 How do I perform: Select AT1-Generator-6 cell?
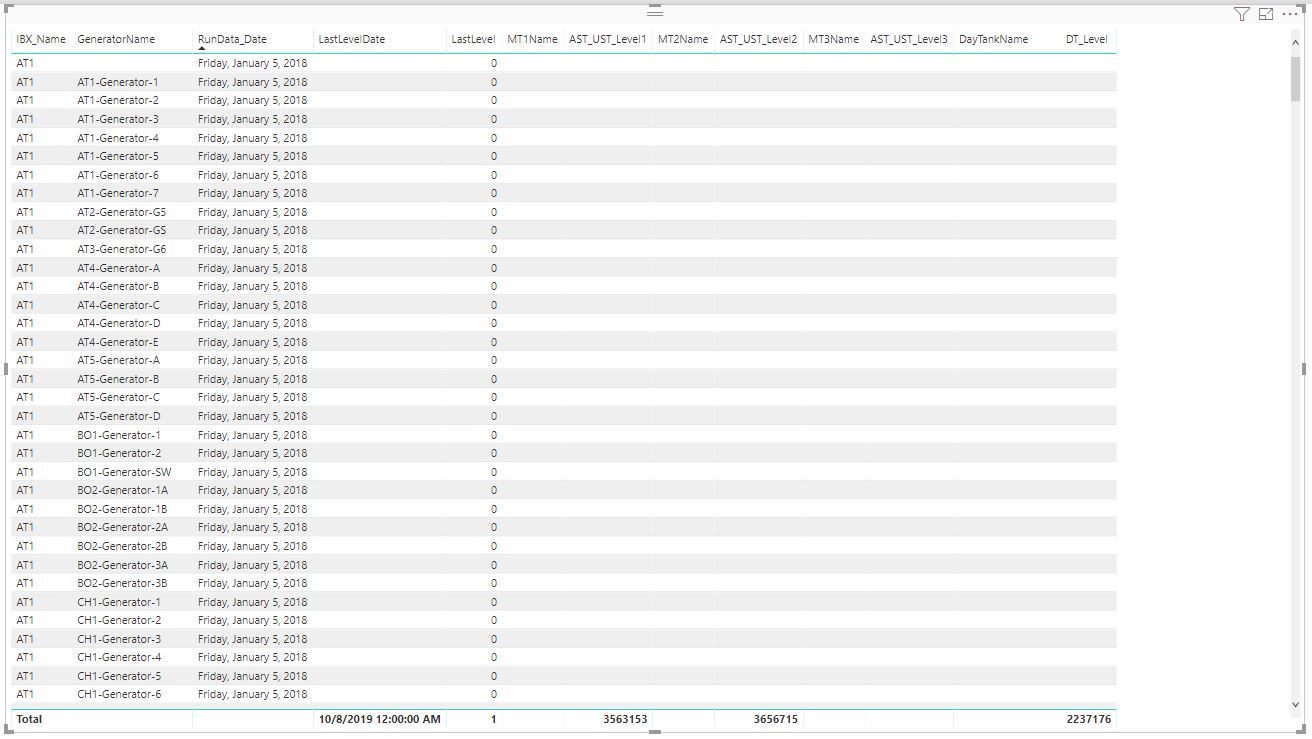pyautogui.click(x=118, y=175)
